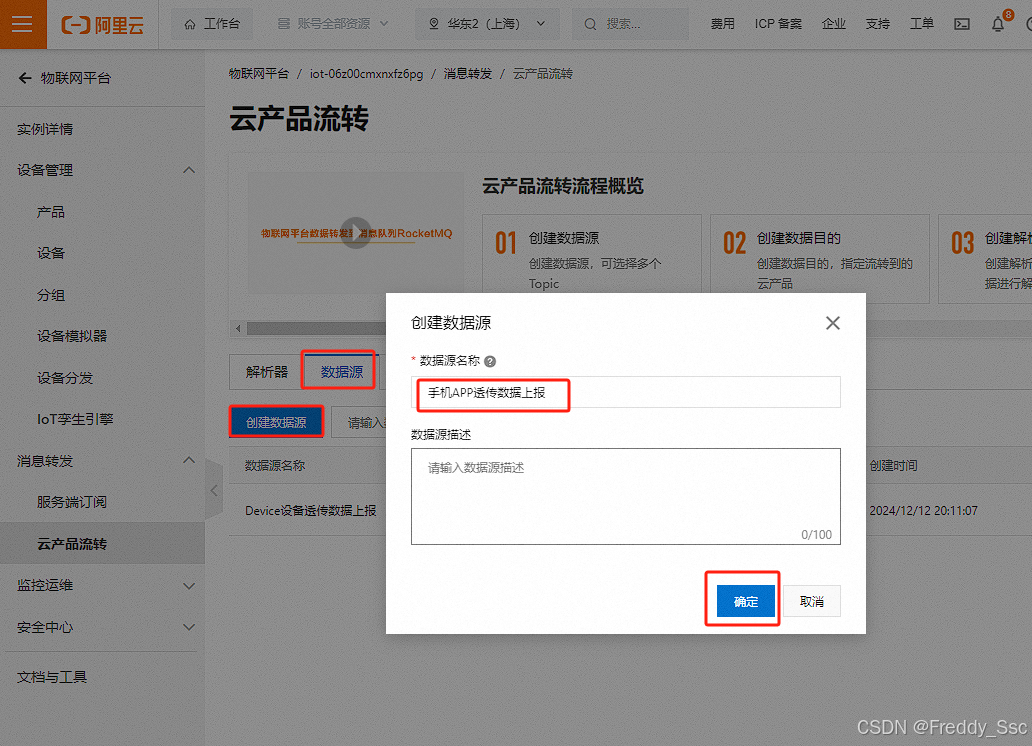Open 产品 in the sidebar

coord(51,212)
